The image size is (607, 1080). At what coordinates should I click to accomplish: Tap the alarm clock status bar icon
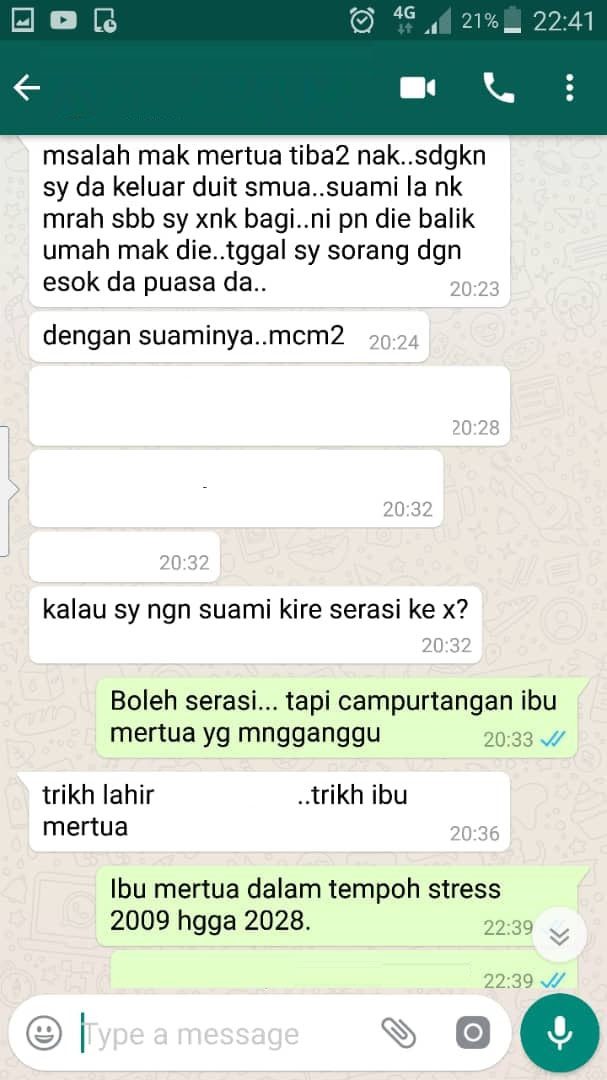362,21
